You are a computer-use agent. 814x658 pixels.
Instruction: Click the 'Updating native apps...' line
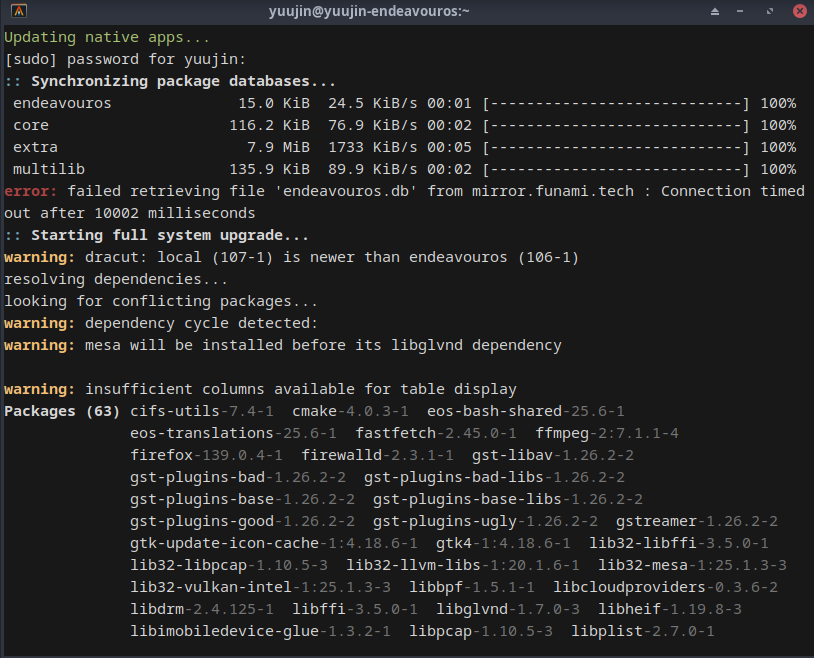tap(107, 37)
